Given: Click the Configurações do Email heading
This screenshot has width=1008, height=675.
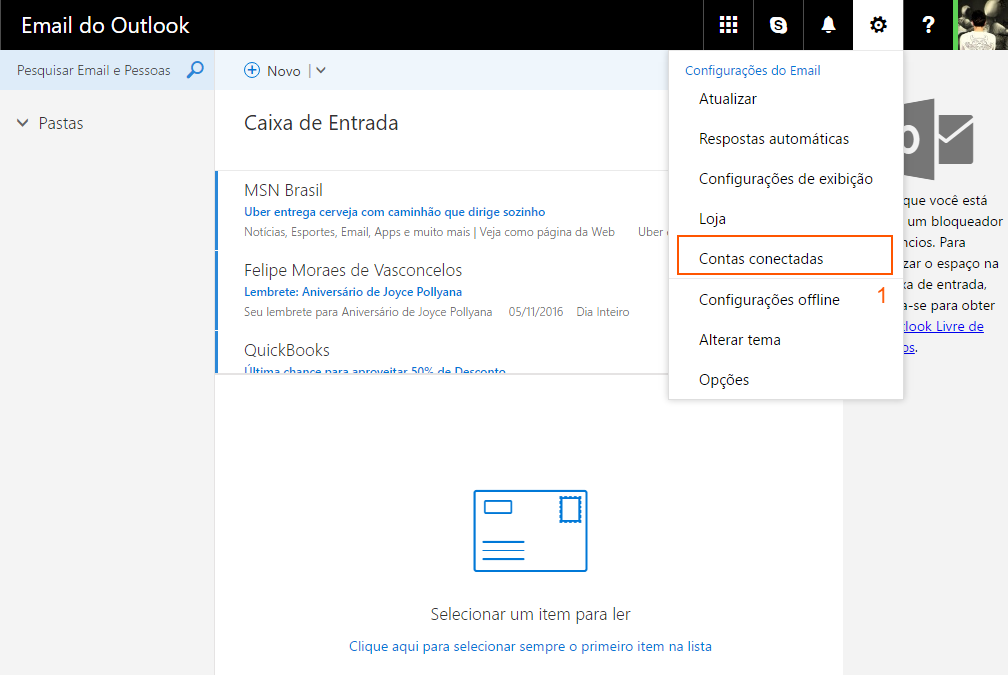Looking at the screenshot, I should point(752,70).
